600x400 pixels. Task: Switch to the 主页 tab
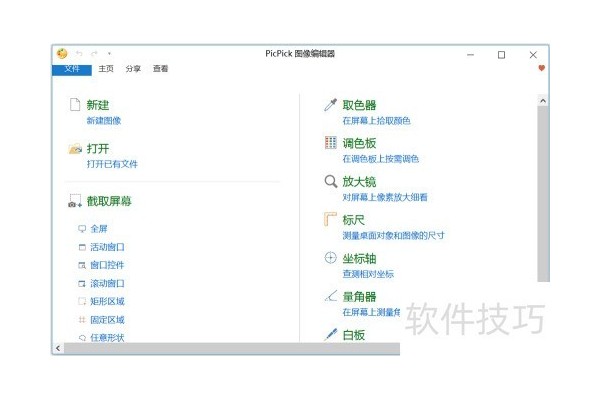click(x=106, y=69)
